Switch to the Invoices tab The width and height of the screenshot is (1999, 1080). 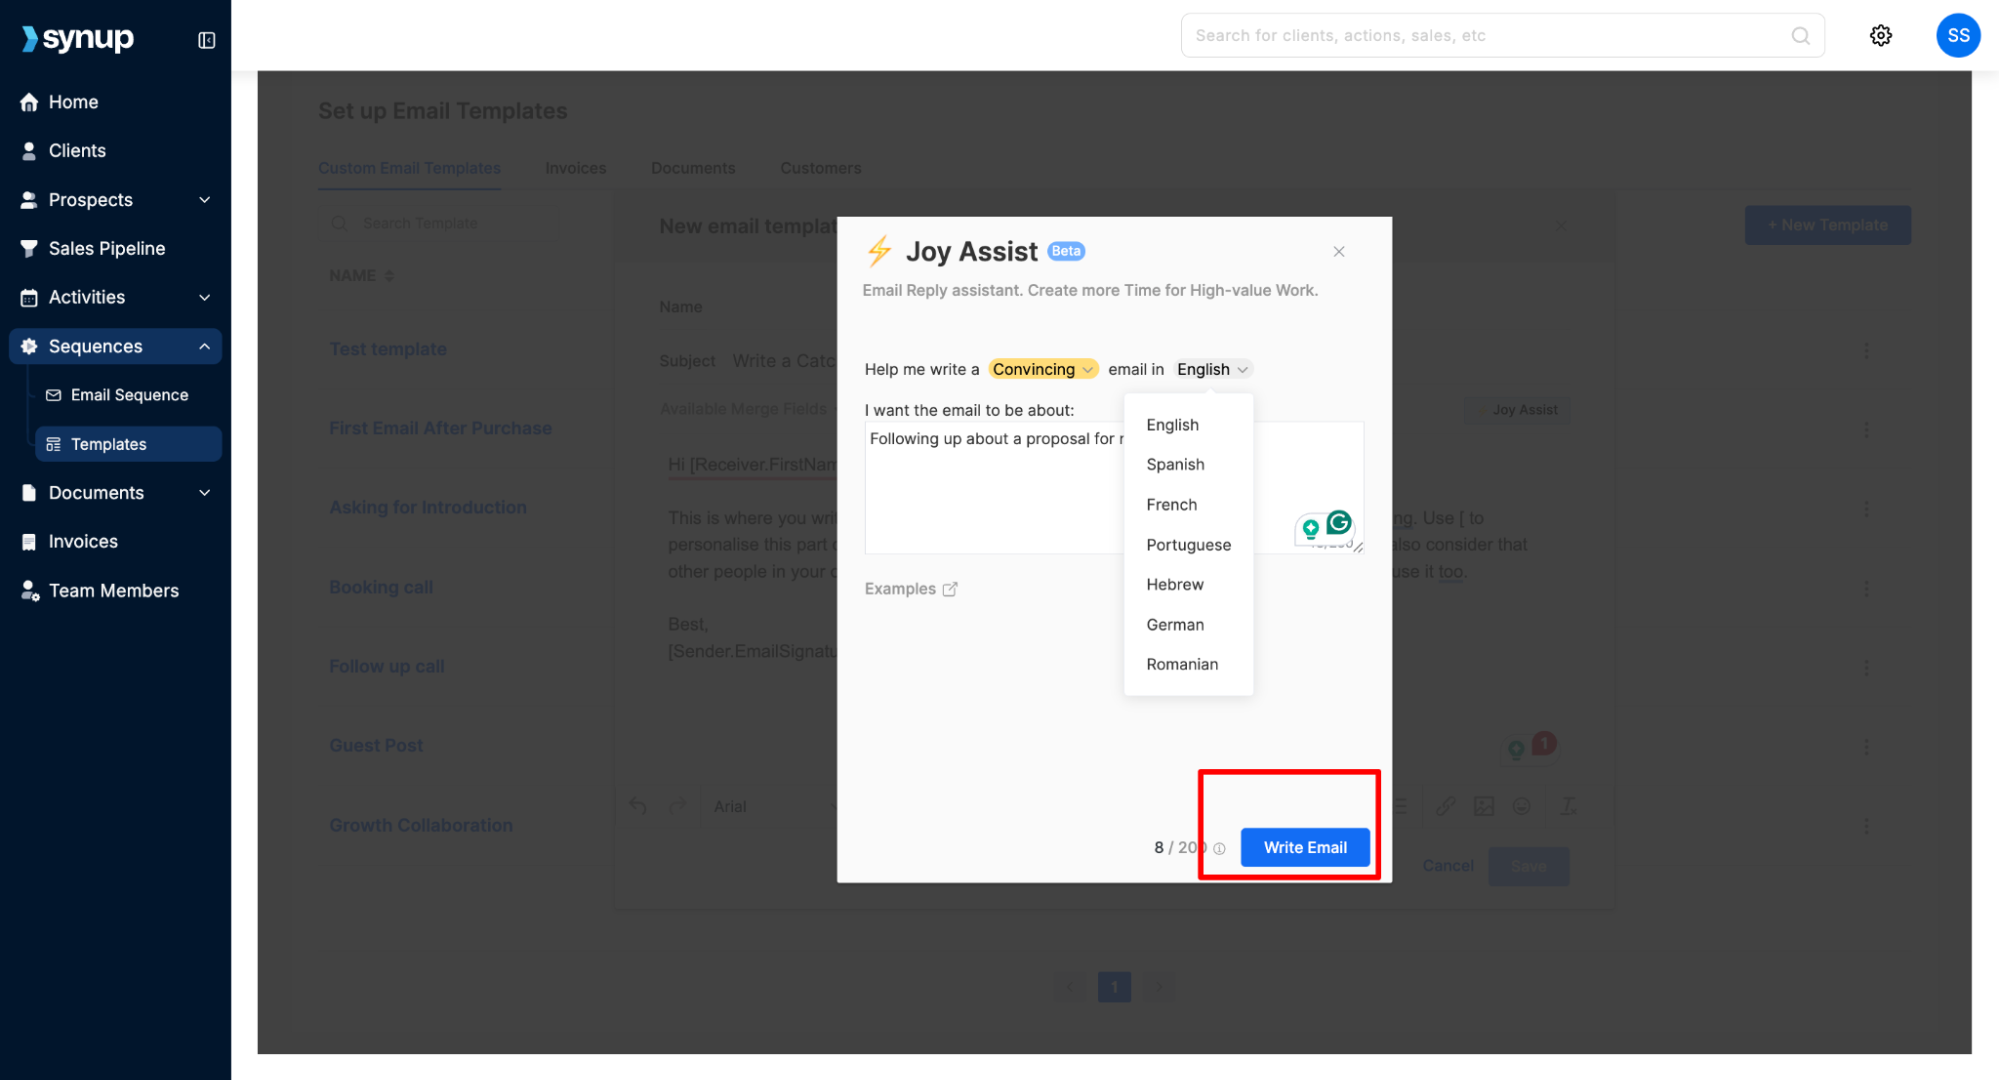(x=575, y=168)
